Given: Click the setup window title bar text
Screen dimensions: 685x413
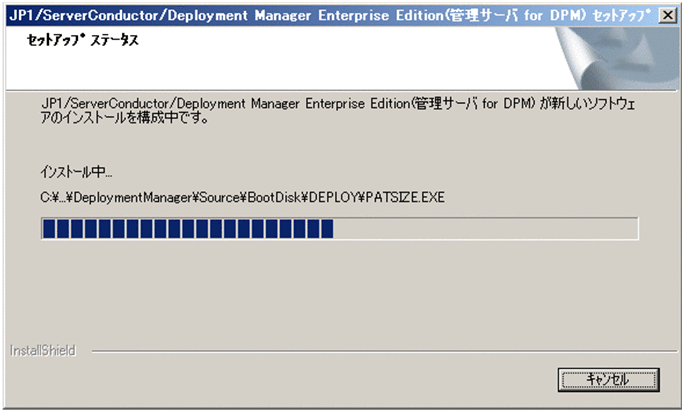Looking at the screenshot, I should [x=320, y=12].
